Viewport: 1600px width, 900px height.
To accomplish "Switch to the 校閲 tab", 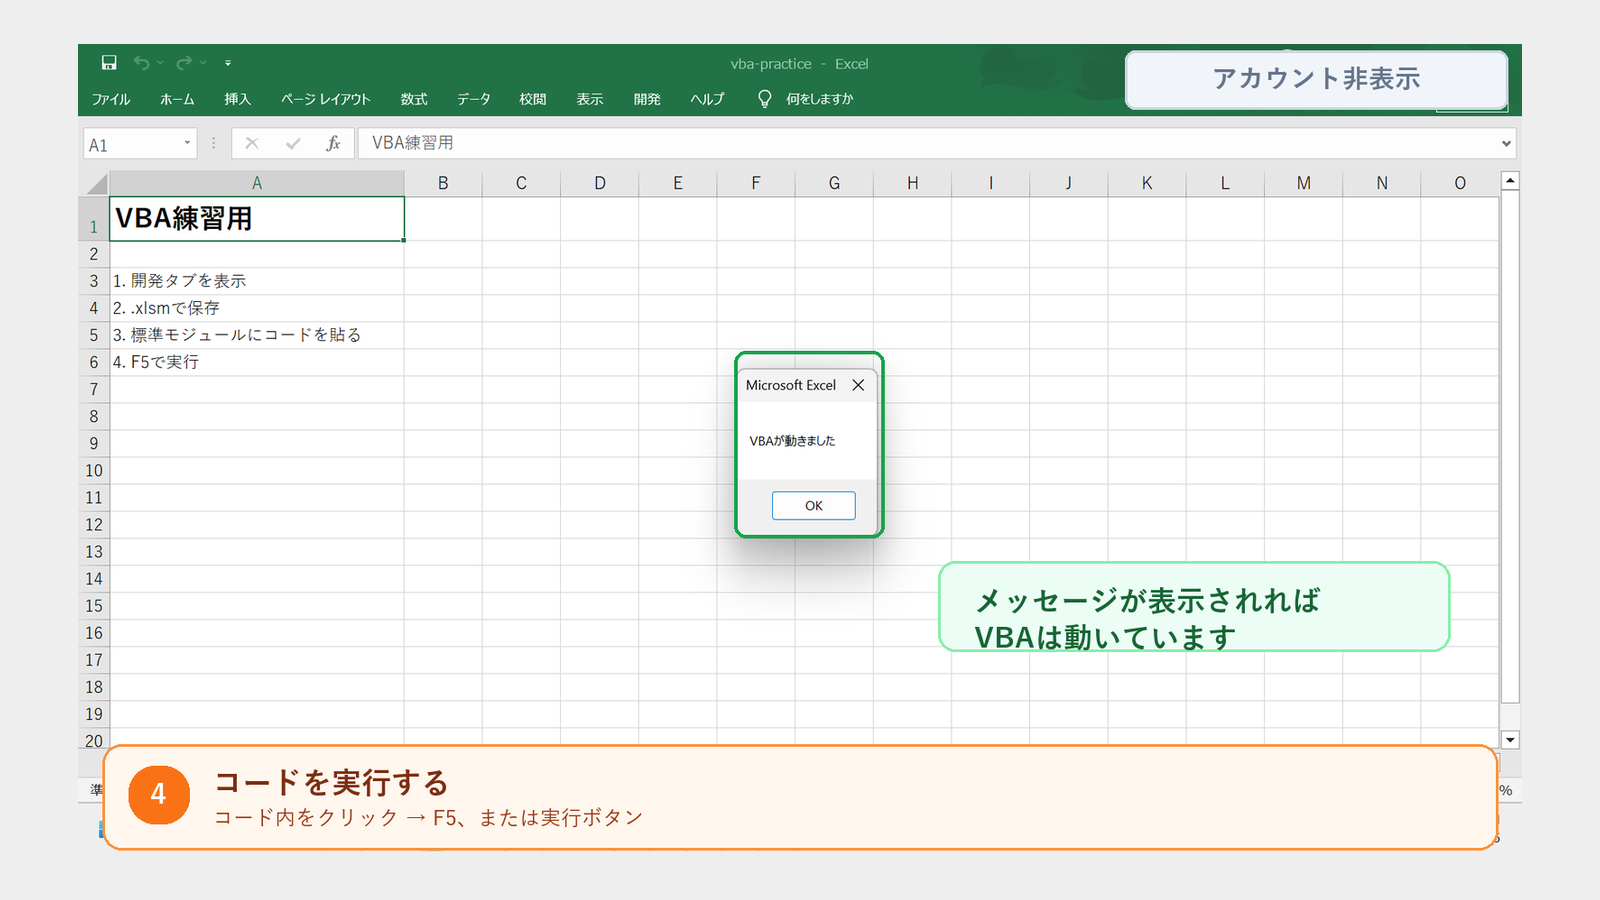I will point(533,99).
